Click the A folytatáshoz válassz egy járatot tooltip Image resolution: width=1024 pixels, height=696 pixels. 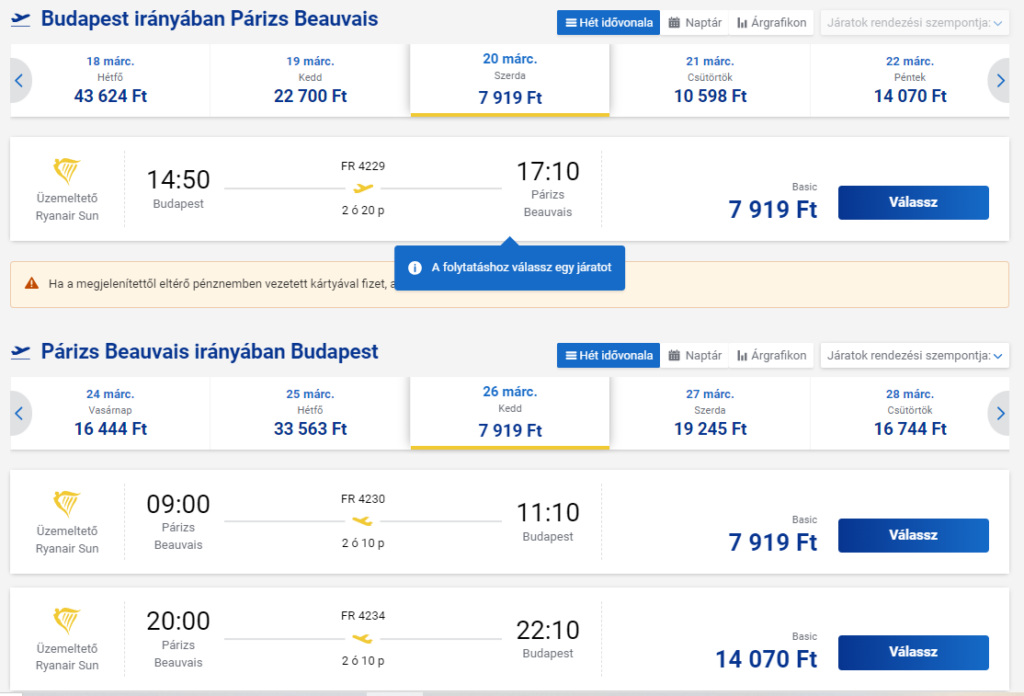[509, 268]
